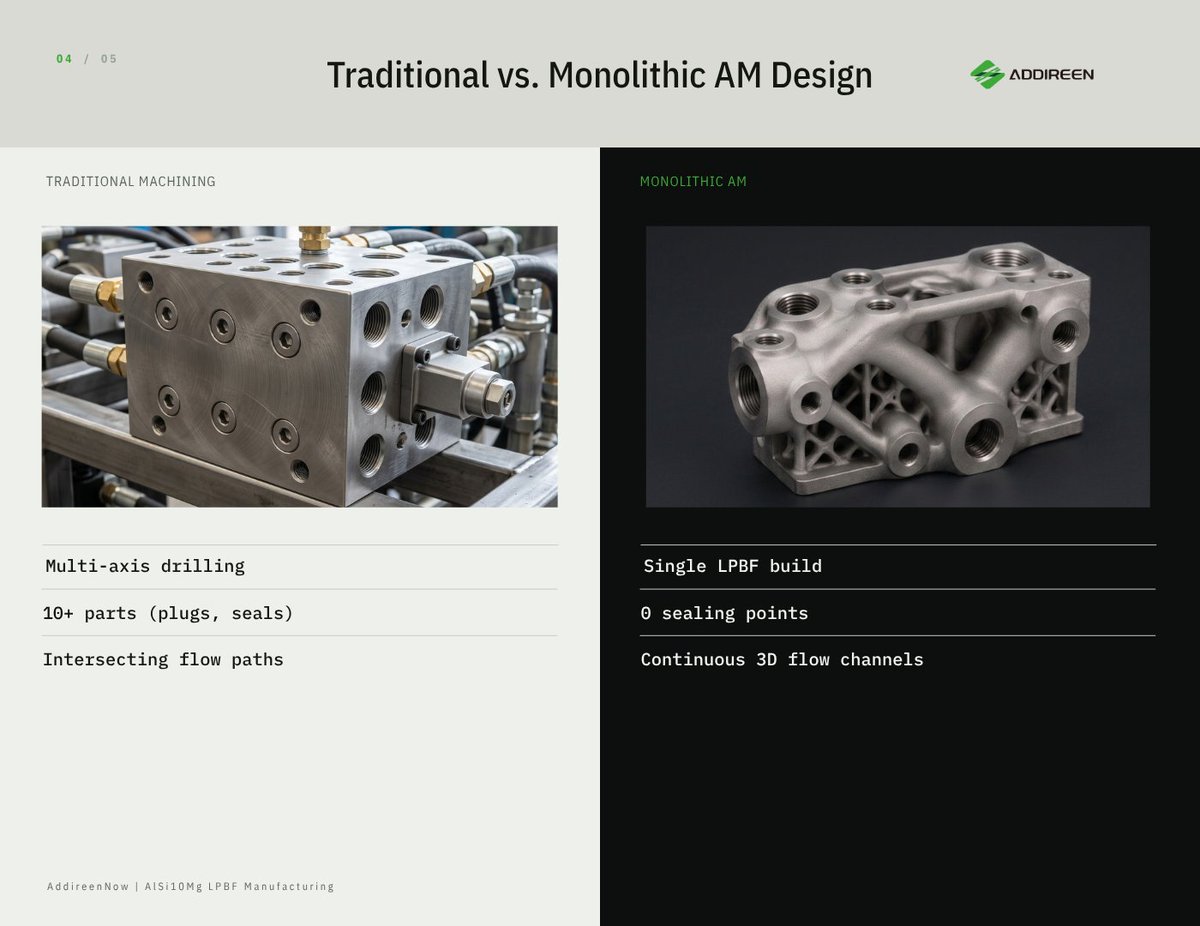This screenshot has width=1200, height=926.
Task: Select the 'MONOLITHIC AM' heading
Action: click(693, 181)
